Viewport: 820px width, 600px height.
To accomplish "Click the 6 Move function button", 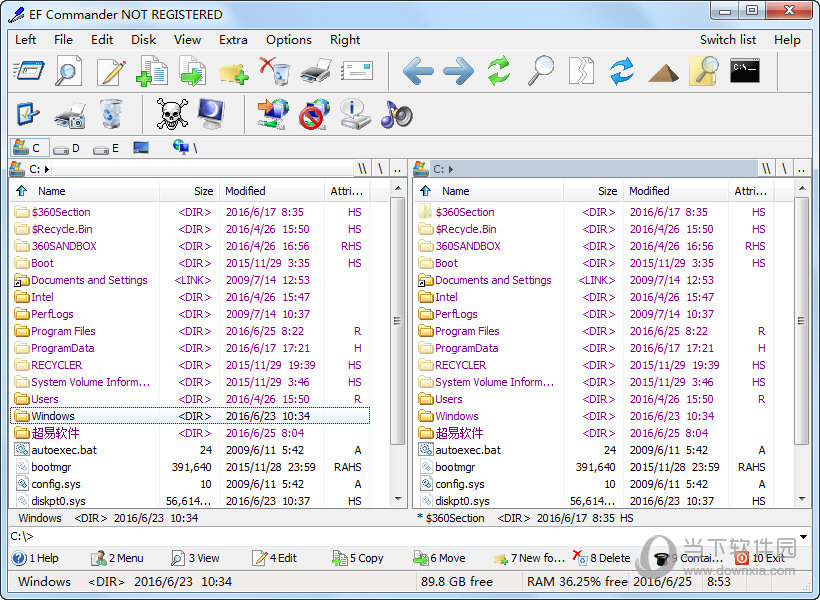I will [x=439, y=558].
